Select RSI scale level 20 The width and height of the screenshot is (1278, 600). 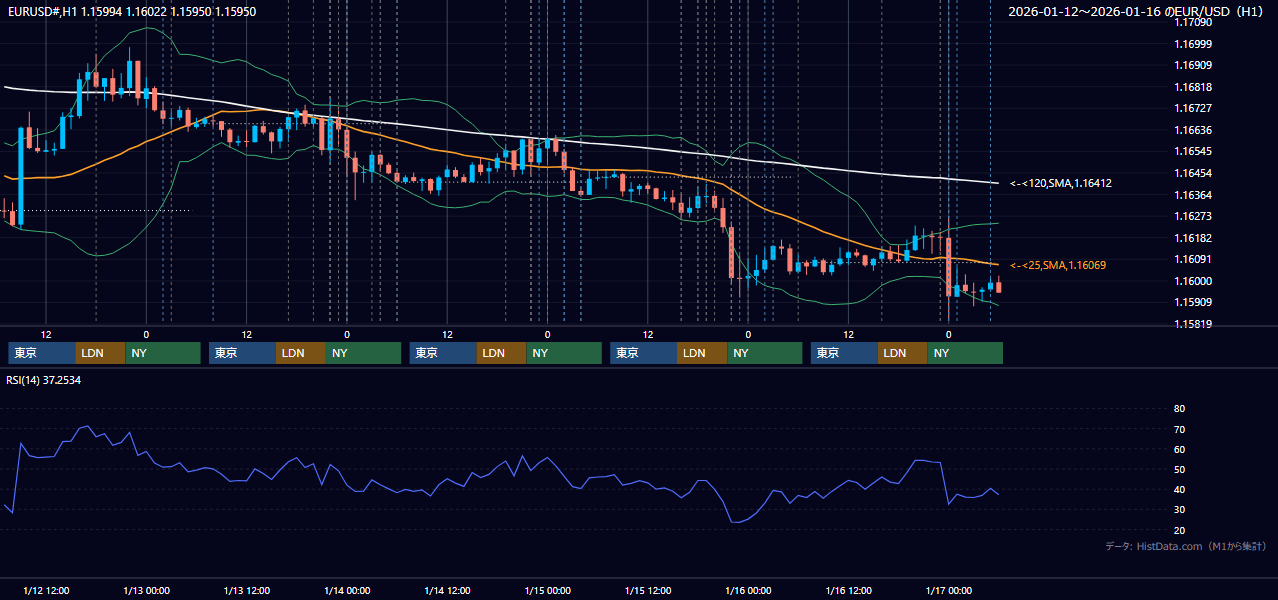(x=1179, y=531)
